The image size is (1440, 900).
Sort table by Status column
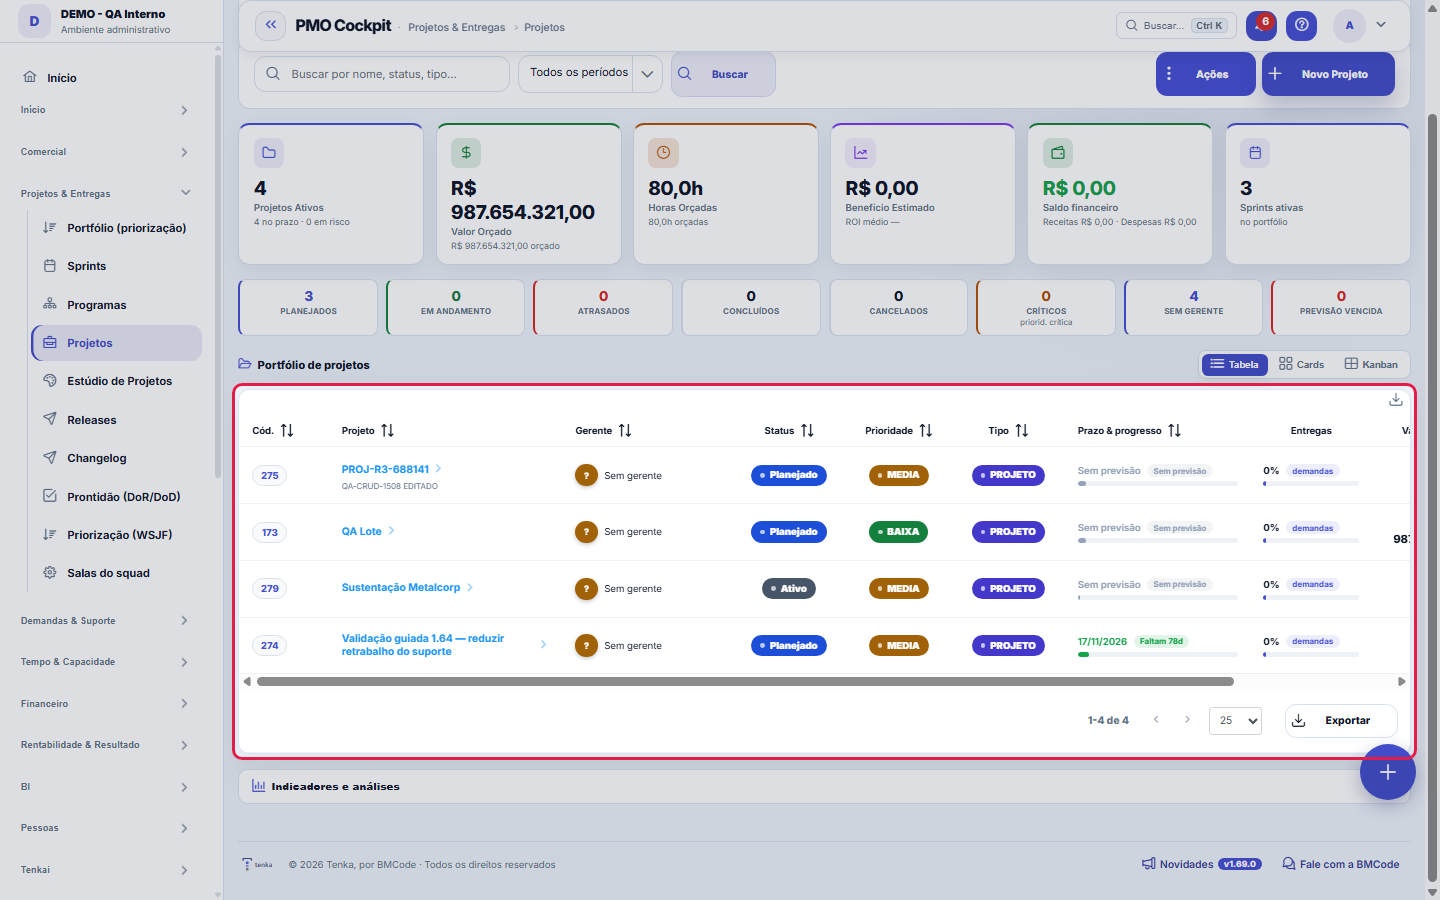(x=807, y=430)
